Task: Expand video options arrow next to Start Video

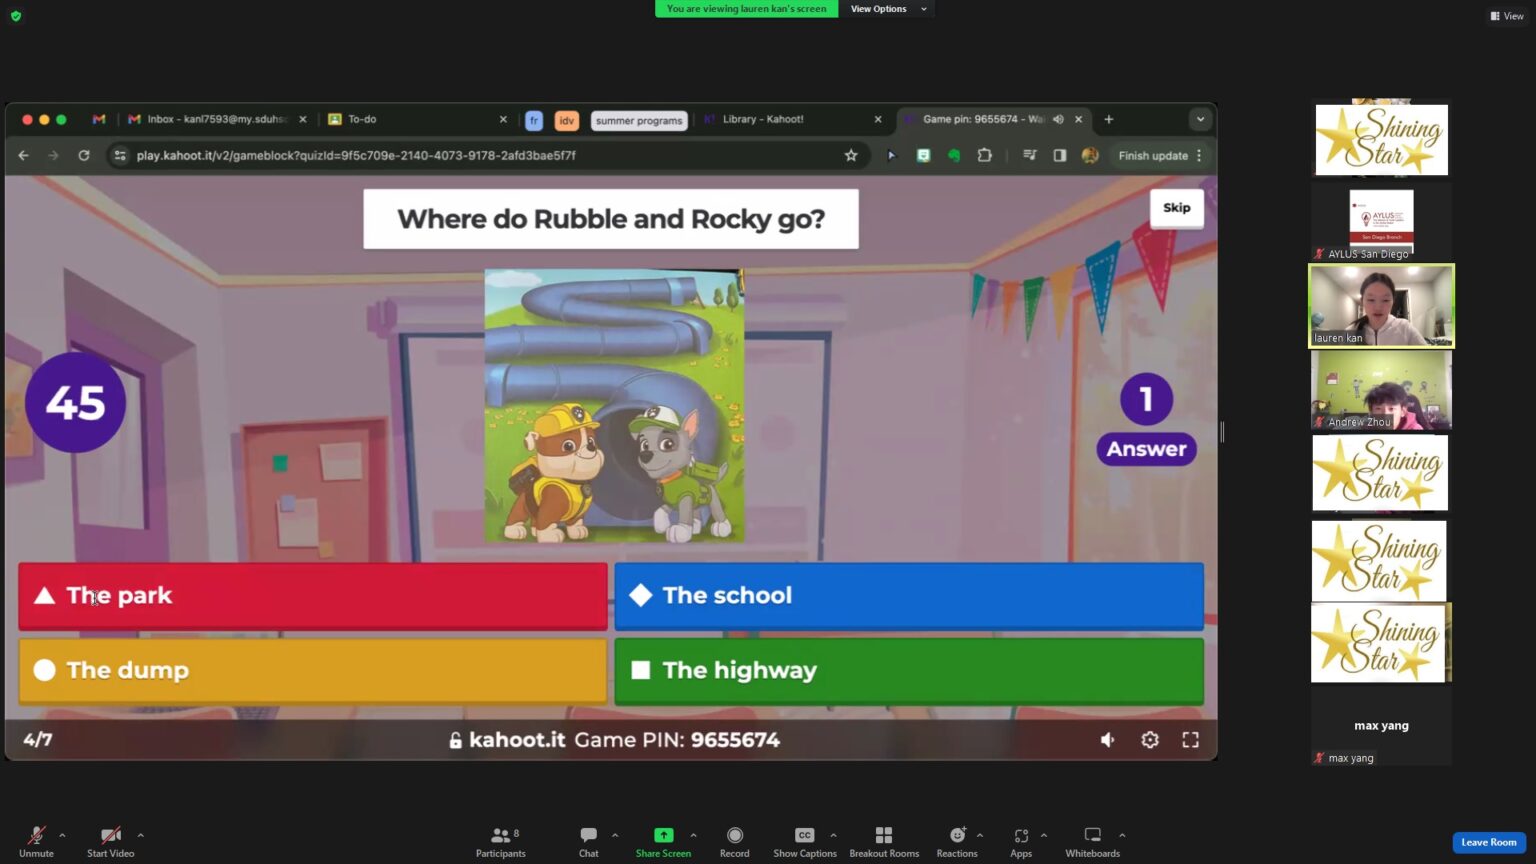Action: click(140, 835)
